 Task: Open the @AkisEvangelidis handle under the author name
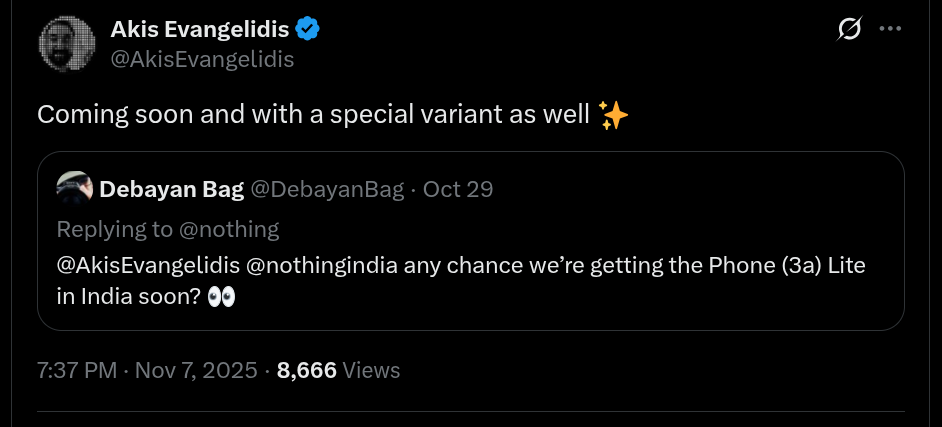[x=201, y=59]
